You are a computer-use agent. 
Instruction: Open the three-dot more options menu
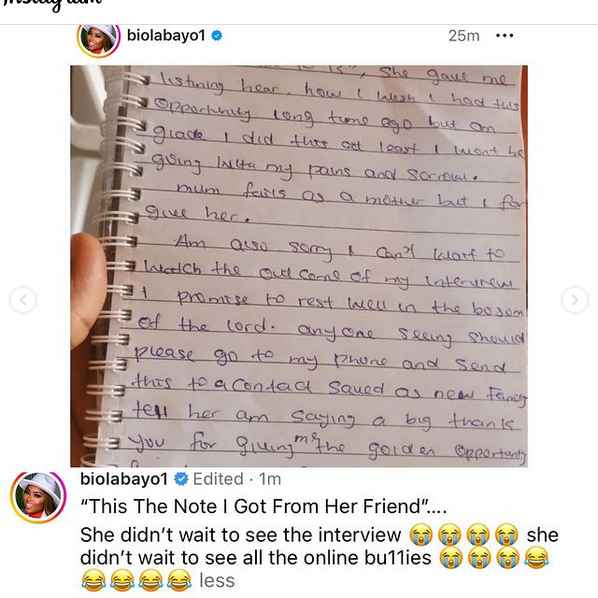click(504, 36)
